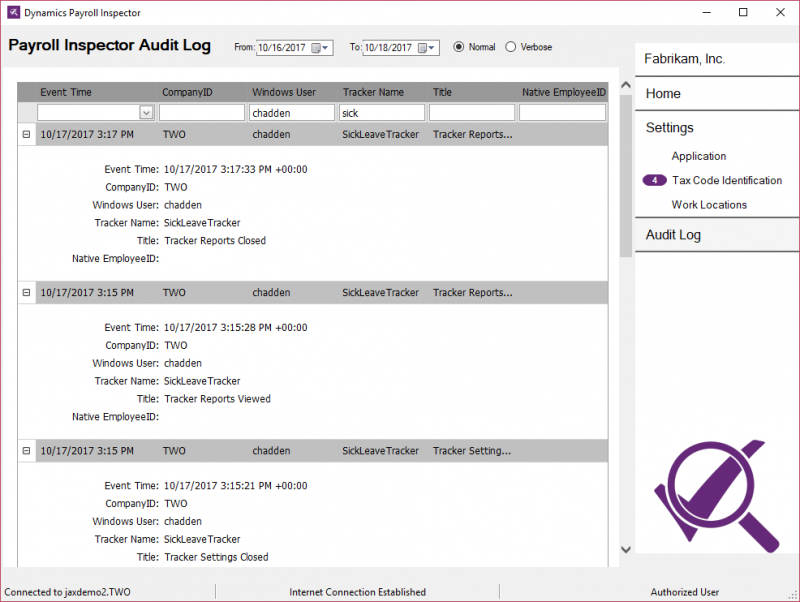Click the Tracker Name filter containing sick
Screen dimensions: 800x602
382,112
